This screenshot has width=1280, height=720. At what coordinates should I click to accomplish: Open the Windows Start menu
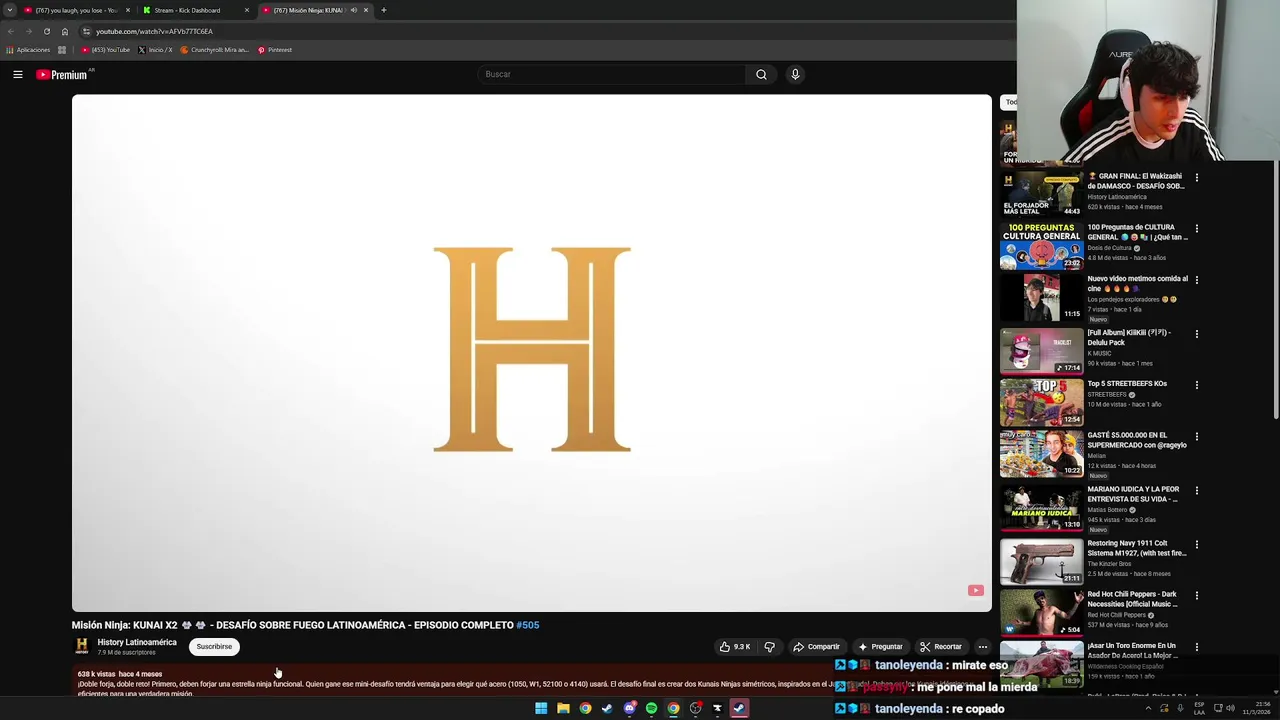(x=541, y=708)
